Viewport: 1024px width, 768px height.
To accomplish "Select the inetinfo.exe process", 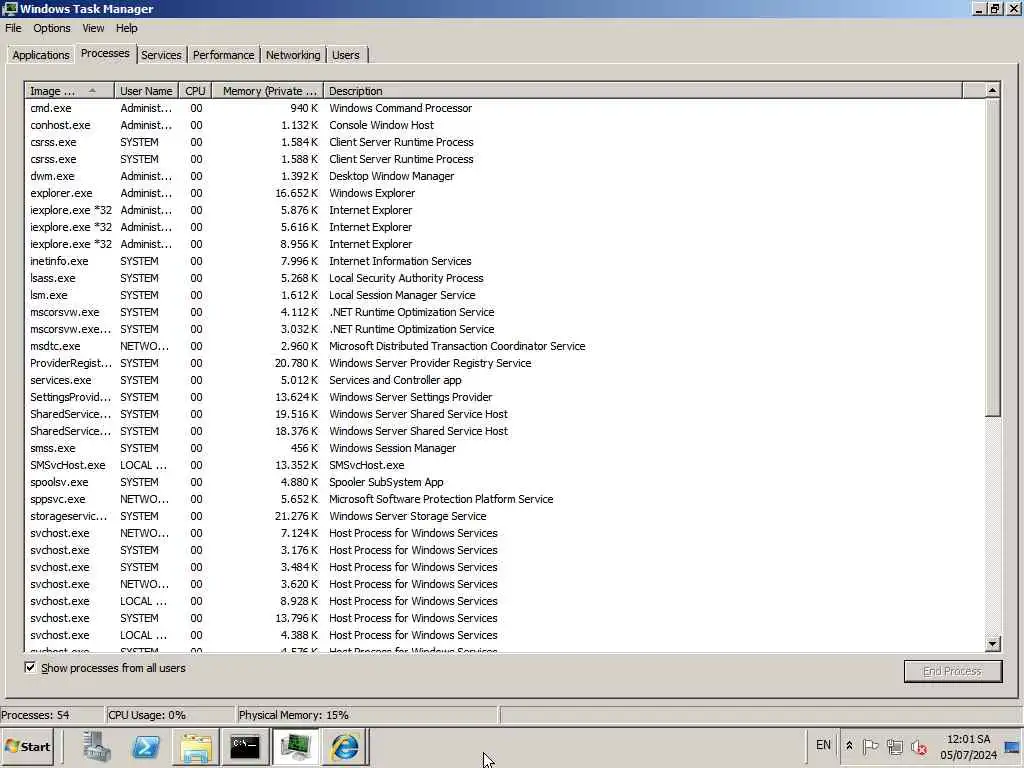I will (x=504, y=261).
